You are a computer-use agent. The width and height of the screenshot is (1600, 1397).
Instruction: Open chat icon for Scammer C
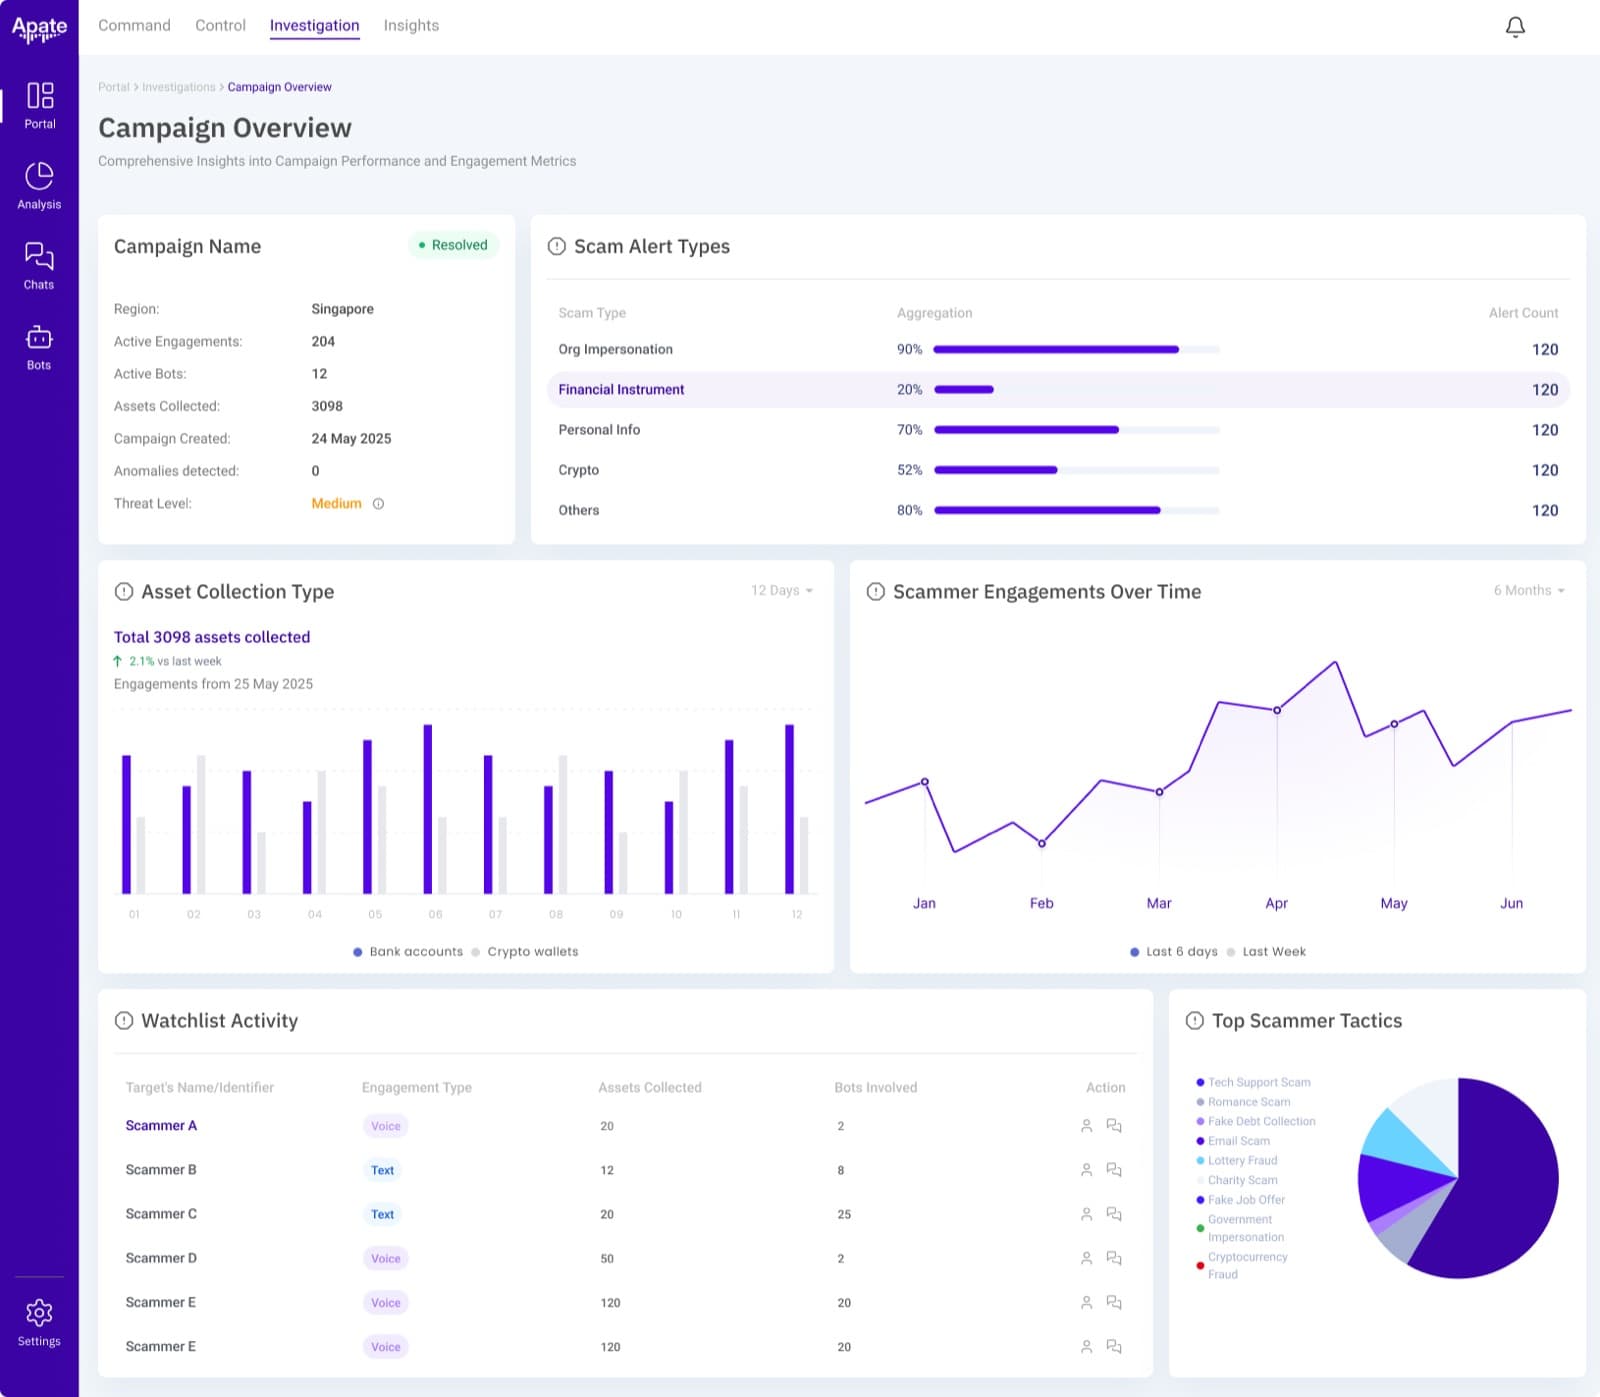[1114, 1214]
